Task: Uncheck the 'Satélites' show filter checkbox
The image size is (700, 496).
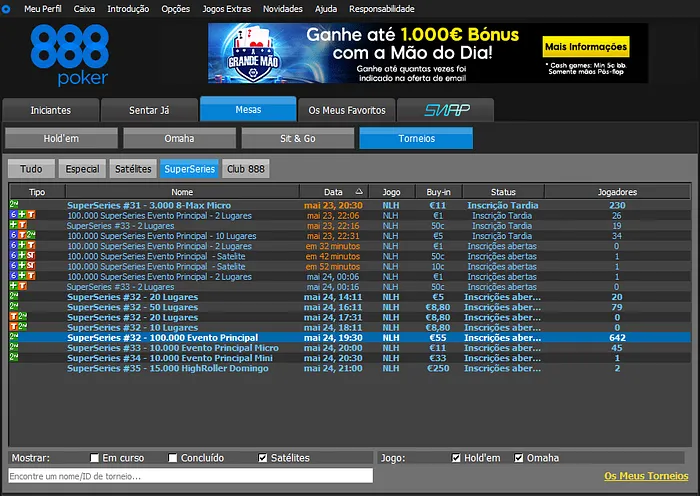Action: [x=263, y=458]
